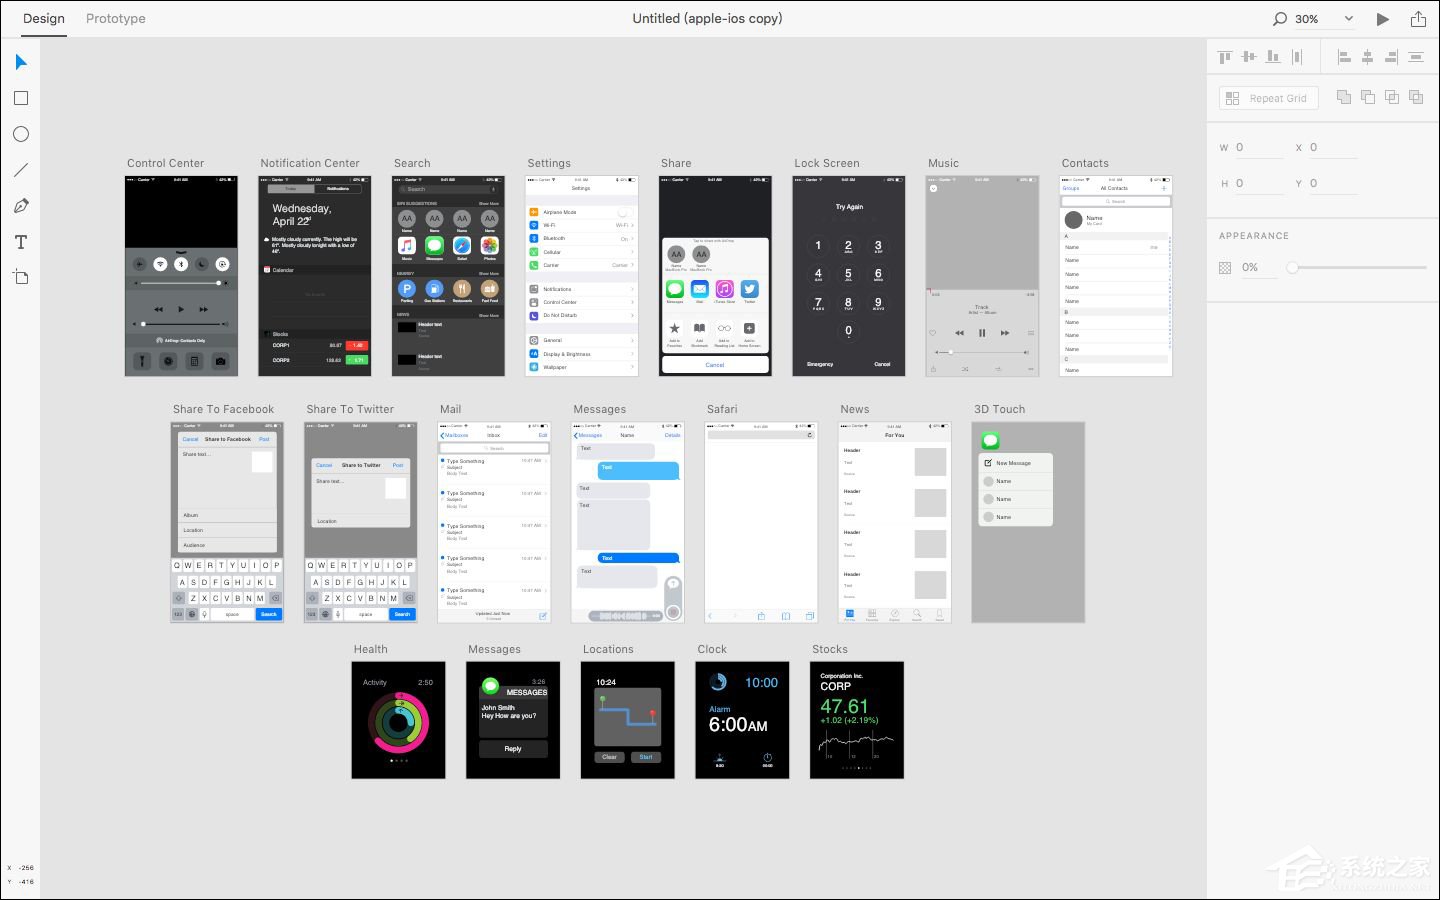Select the Text tool
Viewport: 1440px width, 900px height.
tap(21, 242)
